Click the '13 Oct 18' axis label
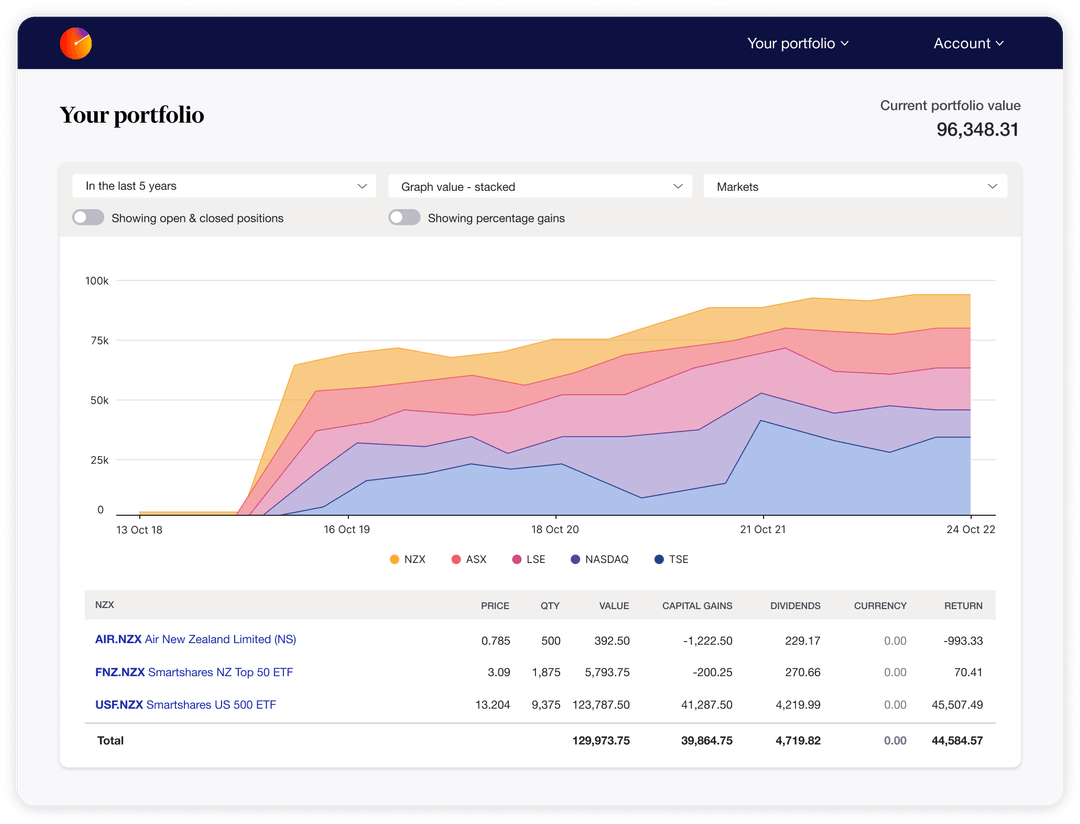Screen dimensions: 1080x824 [x=139, y=530]
